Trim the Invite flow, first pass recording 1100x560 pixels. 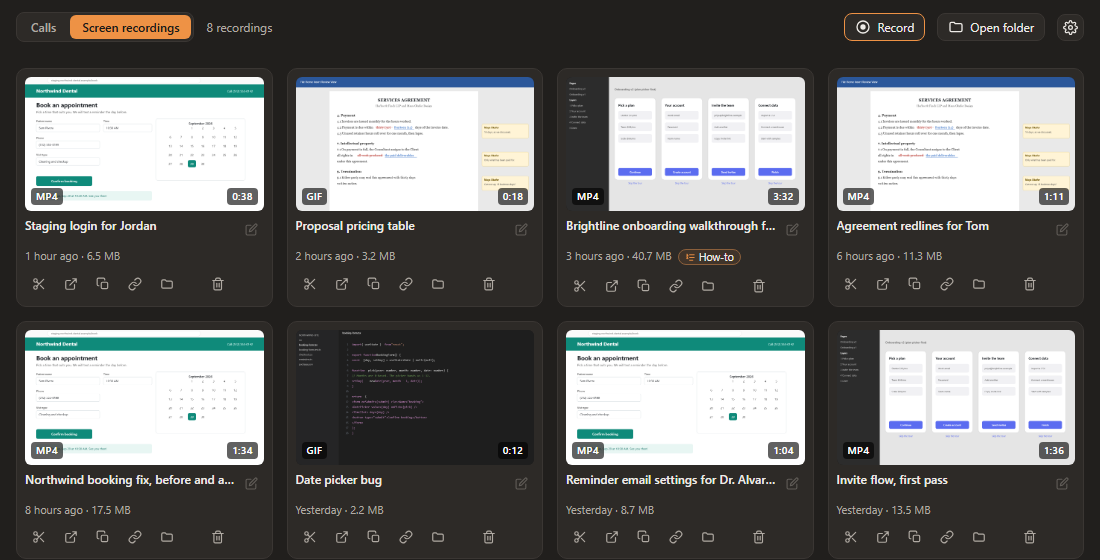point(850,537)
